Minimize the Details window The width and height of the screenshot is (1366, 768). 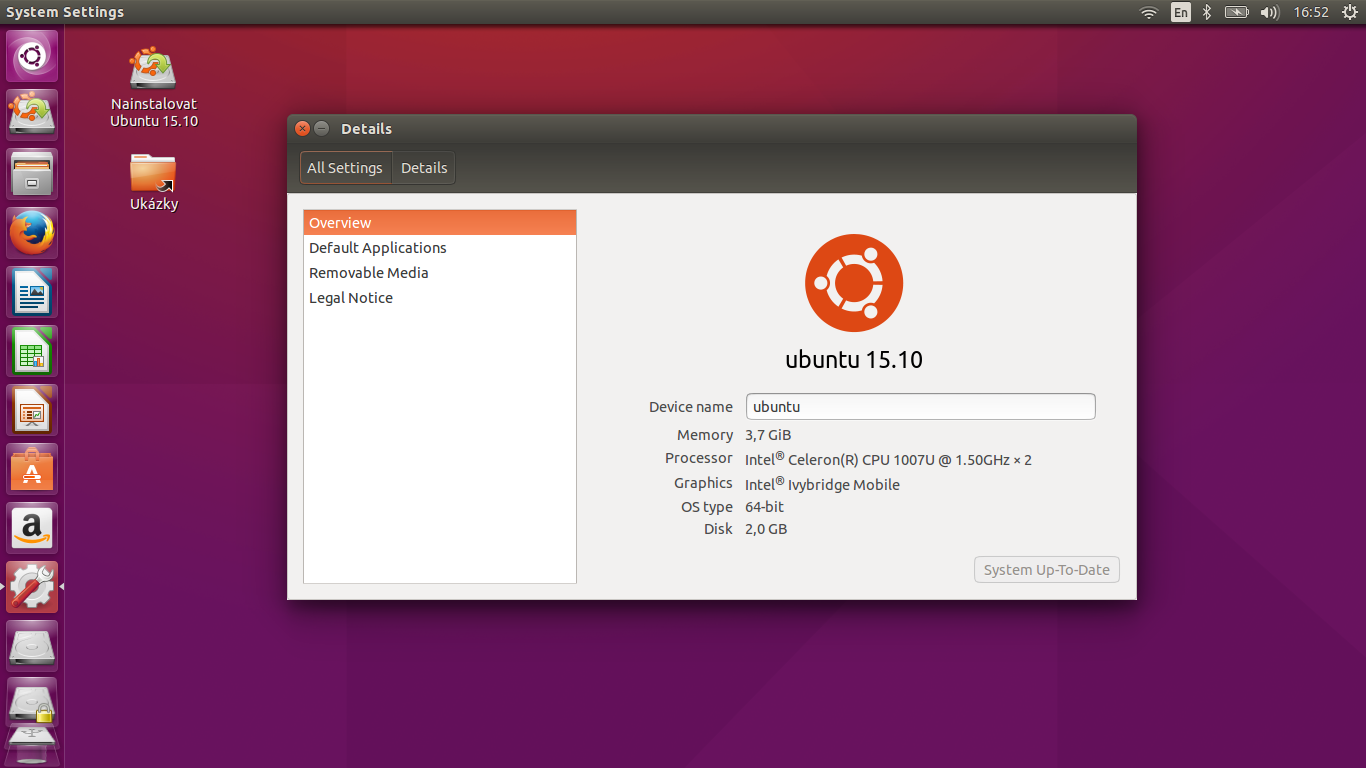(321, 129)
